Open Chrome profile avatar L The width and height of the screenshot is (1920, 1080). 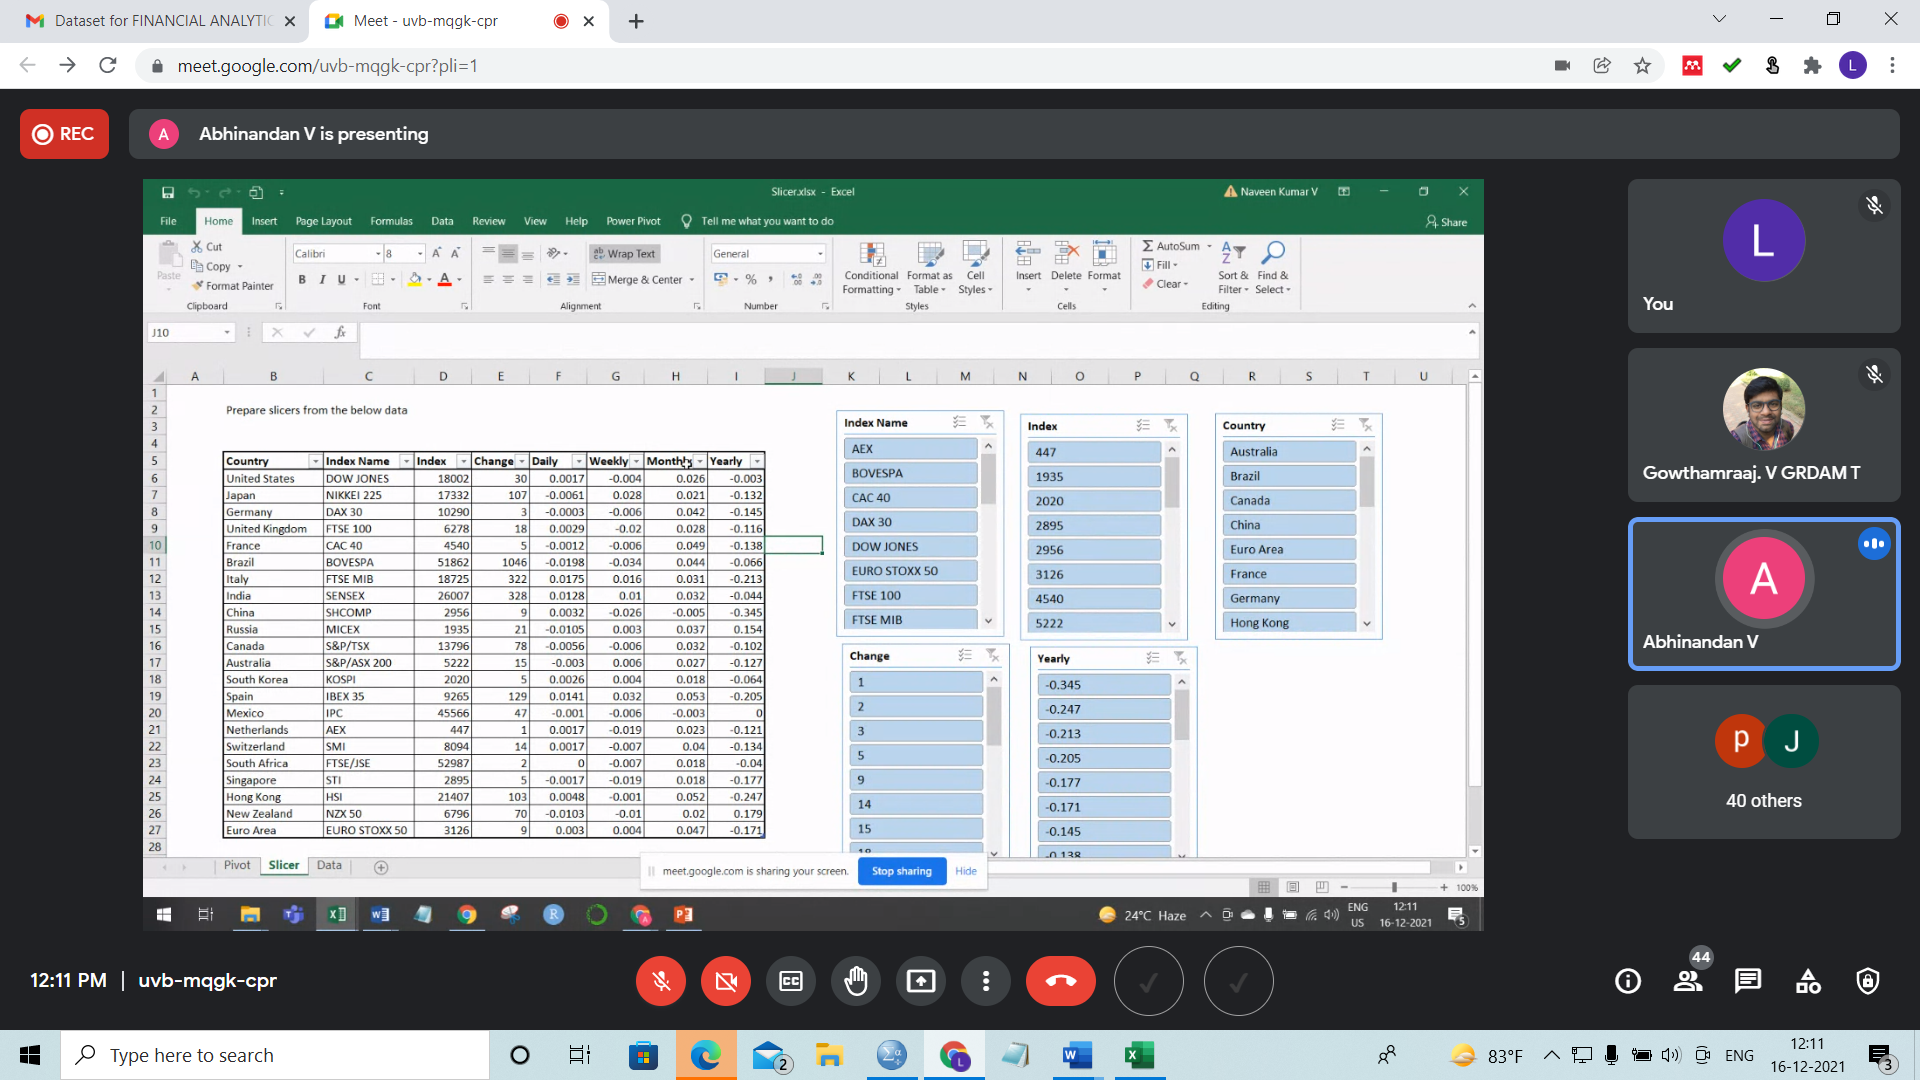click(x=1852, y=65)
